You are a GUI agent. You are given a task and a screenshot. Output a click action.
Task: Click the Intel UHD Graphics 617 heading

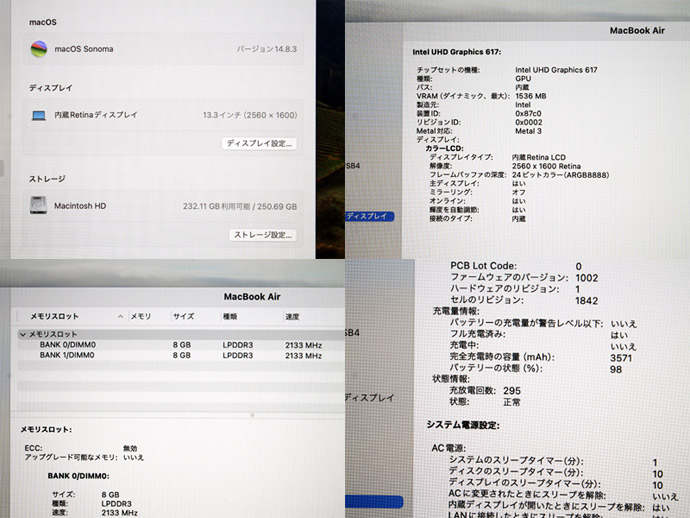point(456,52)
